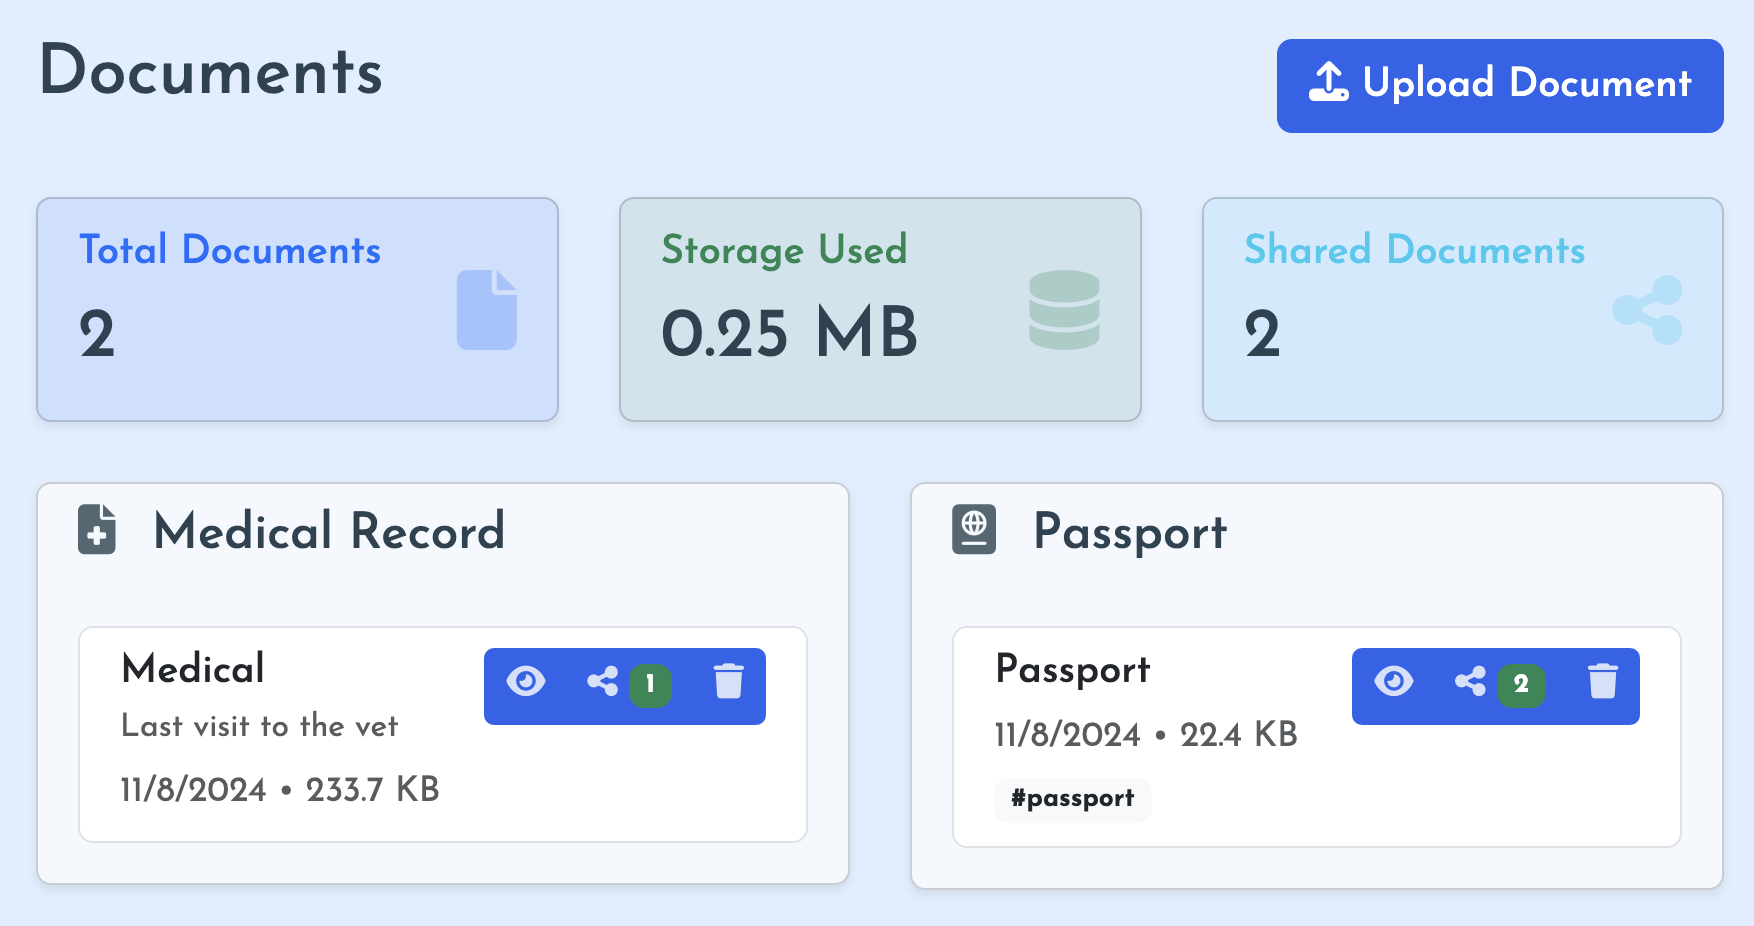Open the Storage Used stat card
Image resolution: width=1754 pixels, height=926 pixels.
click(x=880, y=310)
